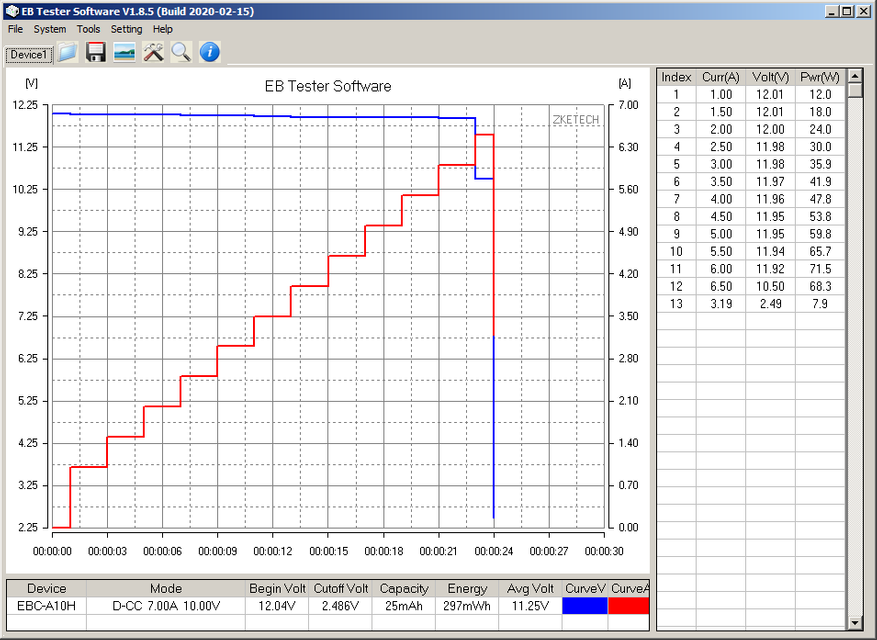Click the Curr(A) column header
Image resolution: width=877 pixels, height=640 pixels.
coord(721,77)
